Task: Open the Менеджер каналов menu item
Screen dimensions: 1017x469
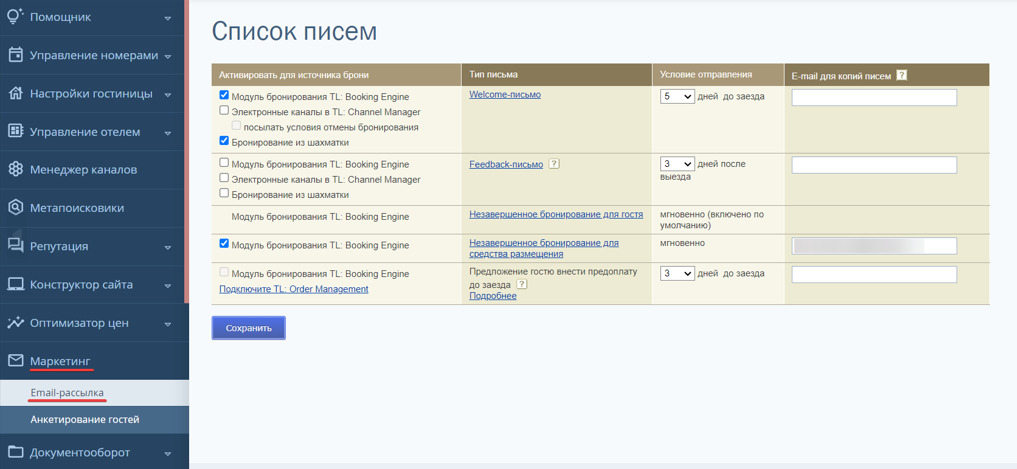Action: tap(84, 170)
